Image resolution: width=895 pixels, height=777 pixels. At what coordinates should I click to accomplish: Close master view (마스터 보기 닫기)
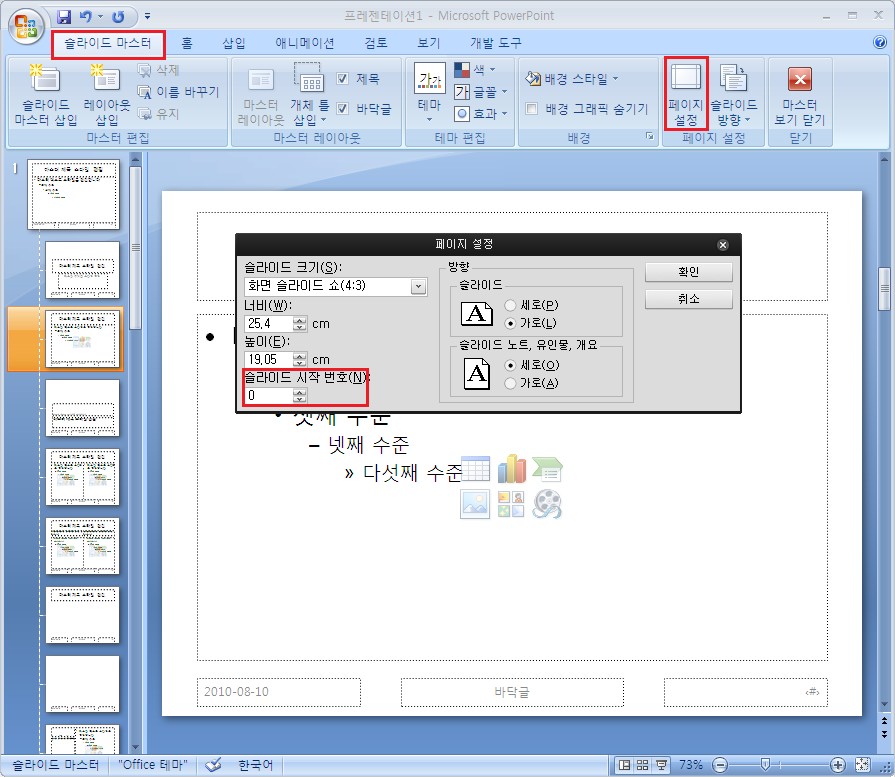pos(800,95)
